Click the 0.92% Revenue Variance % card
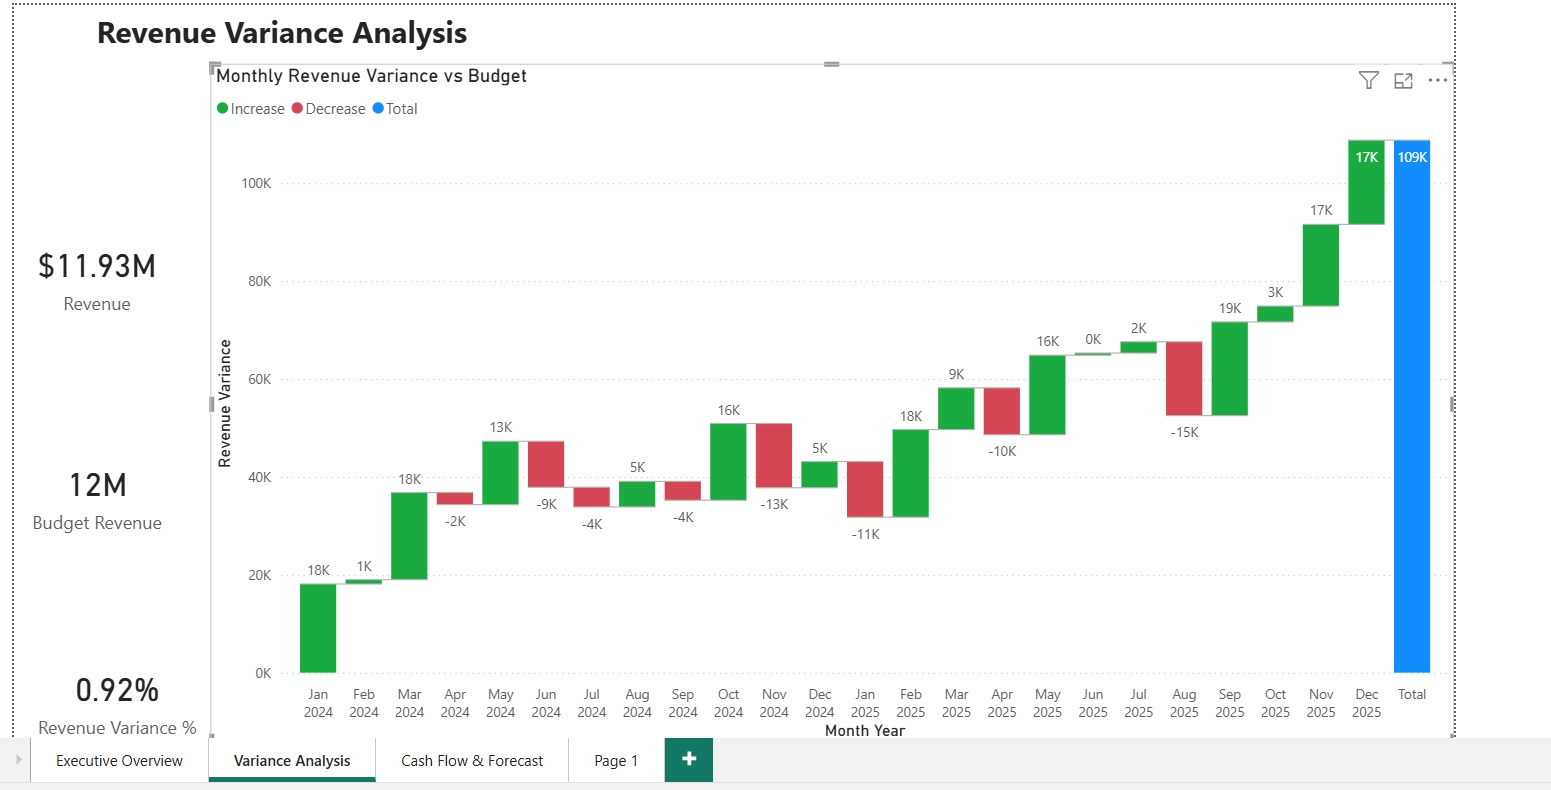The height and width of the screenshot is (790, 1551). (117, 700)
